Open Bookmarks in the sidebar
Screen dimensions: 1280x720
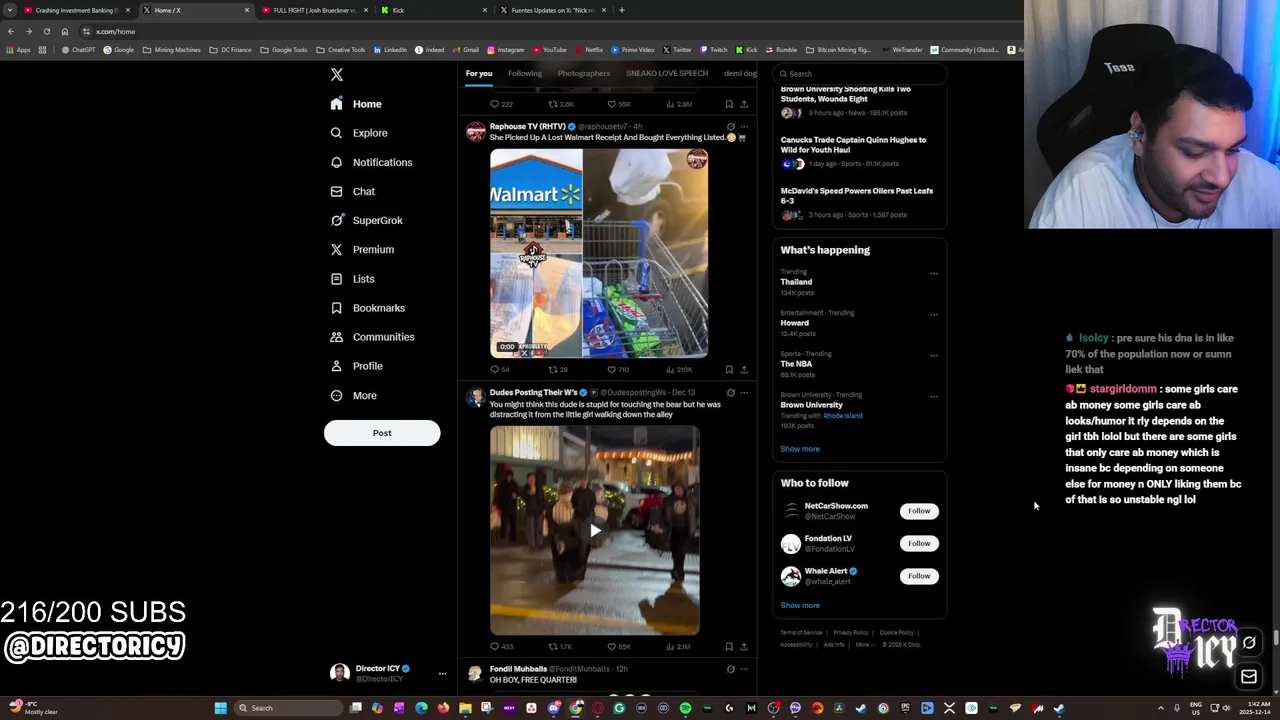click(x=367, y=308)
